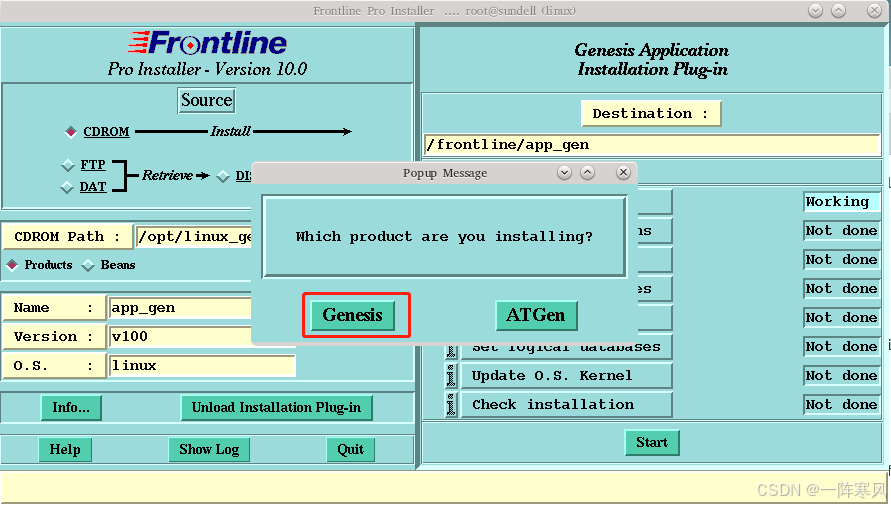Click the Quit button
Viewport: 891px width, 505px height.
tap(351, 450)
